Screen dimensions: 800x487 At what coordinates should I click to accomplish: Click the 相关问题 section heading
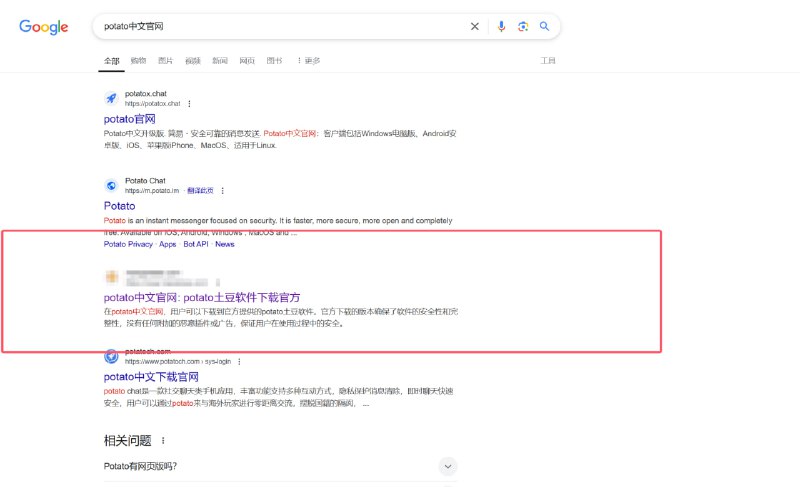pos(128,441)
